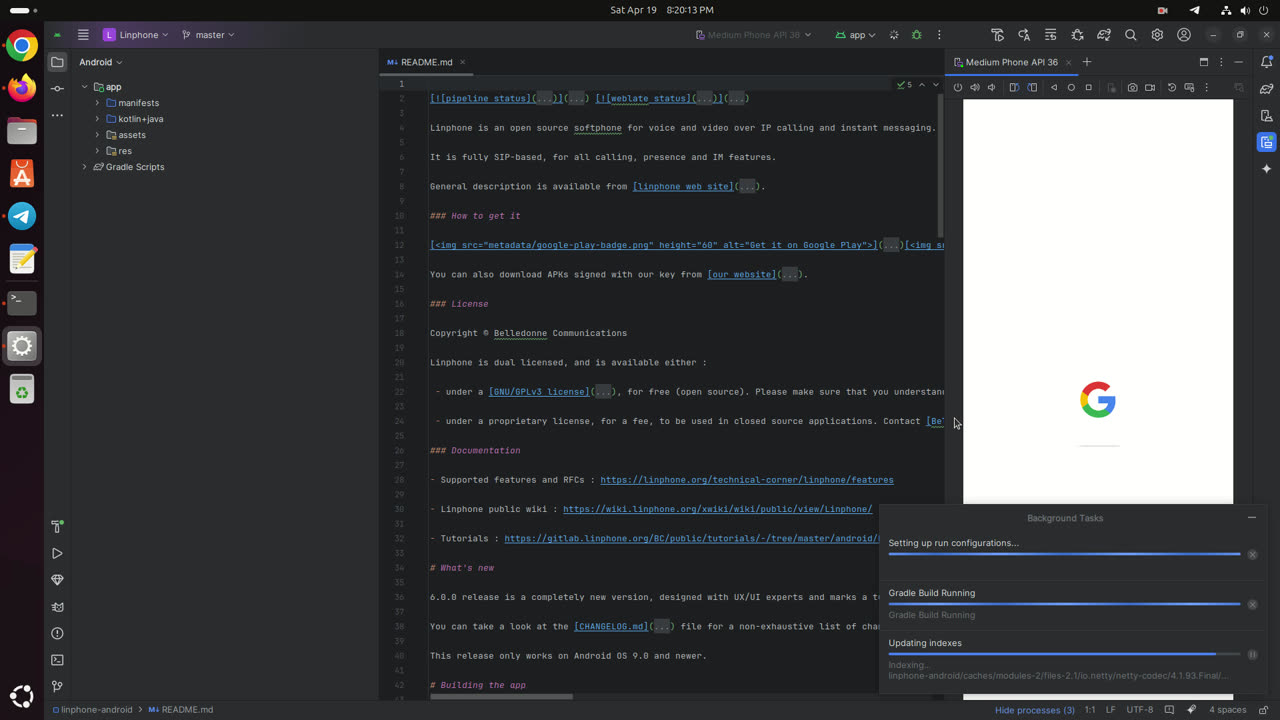The width and height of the screenshot is (1280, 720).
Task: Toggle the Project tool window folder icon
Action: (x=57, y=62)
